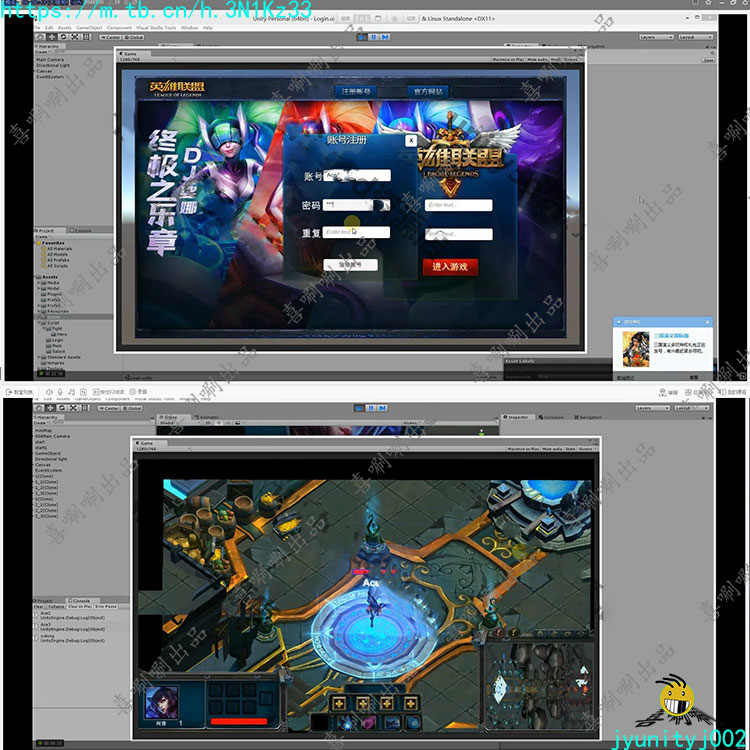The height and width of the screenshot is (750, 750).
Task: Open Layout dropdown in upper Unity editor
Action: [x=695, y=37]
